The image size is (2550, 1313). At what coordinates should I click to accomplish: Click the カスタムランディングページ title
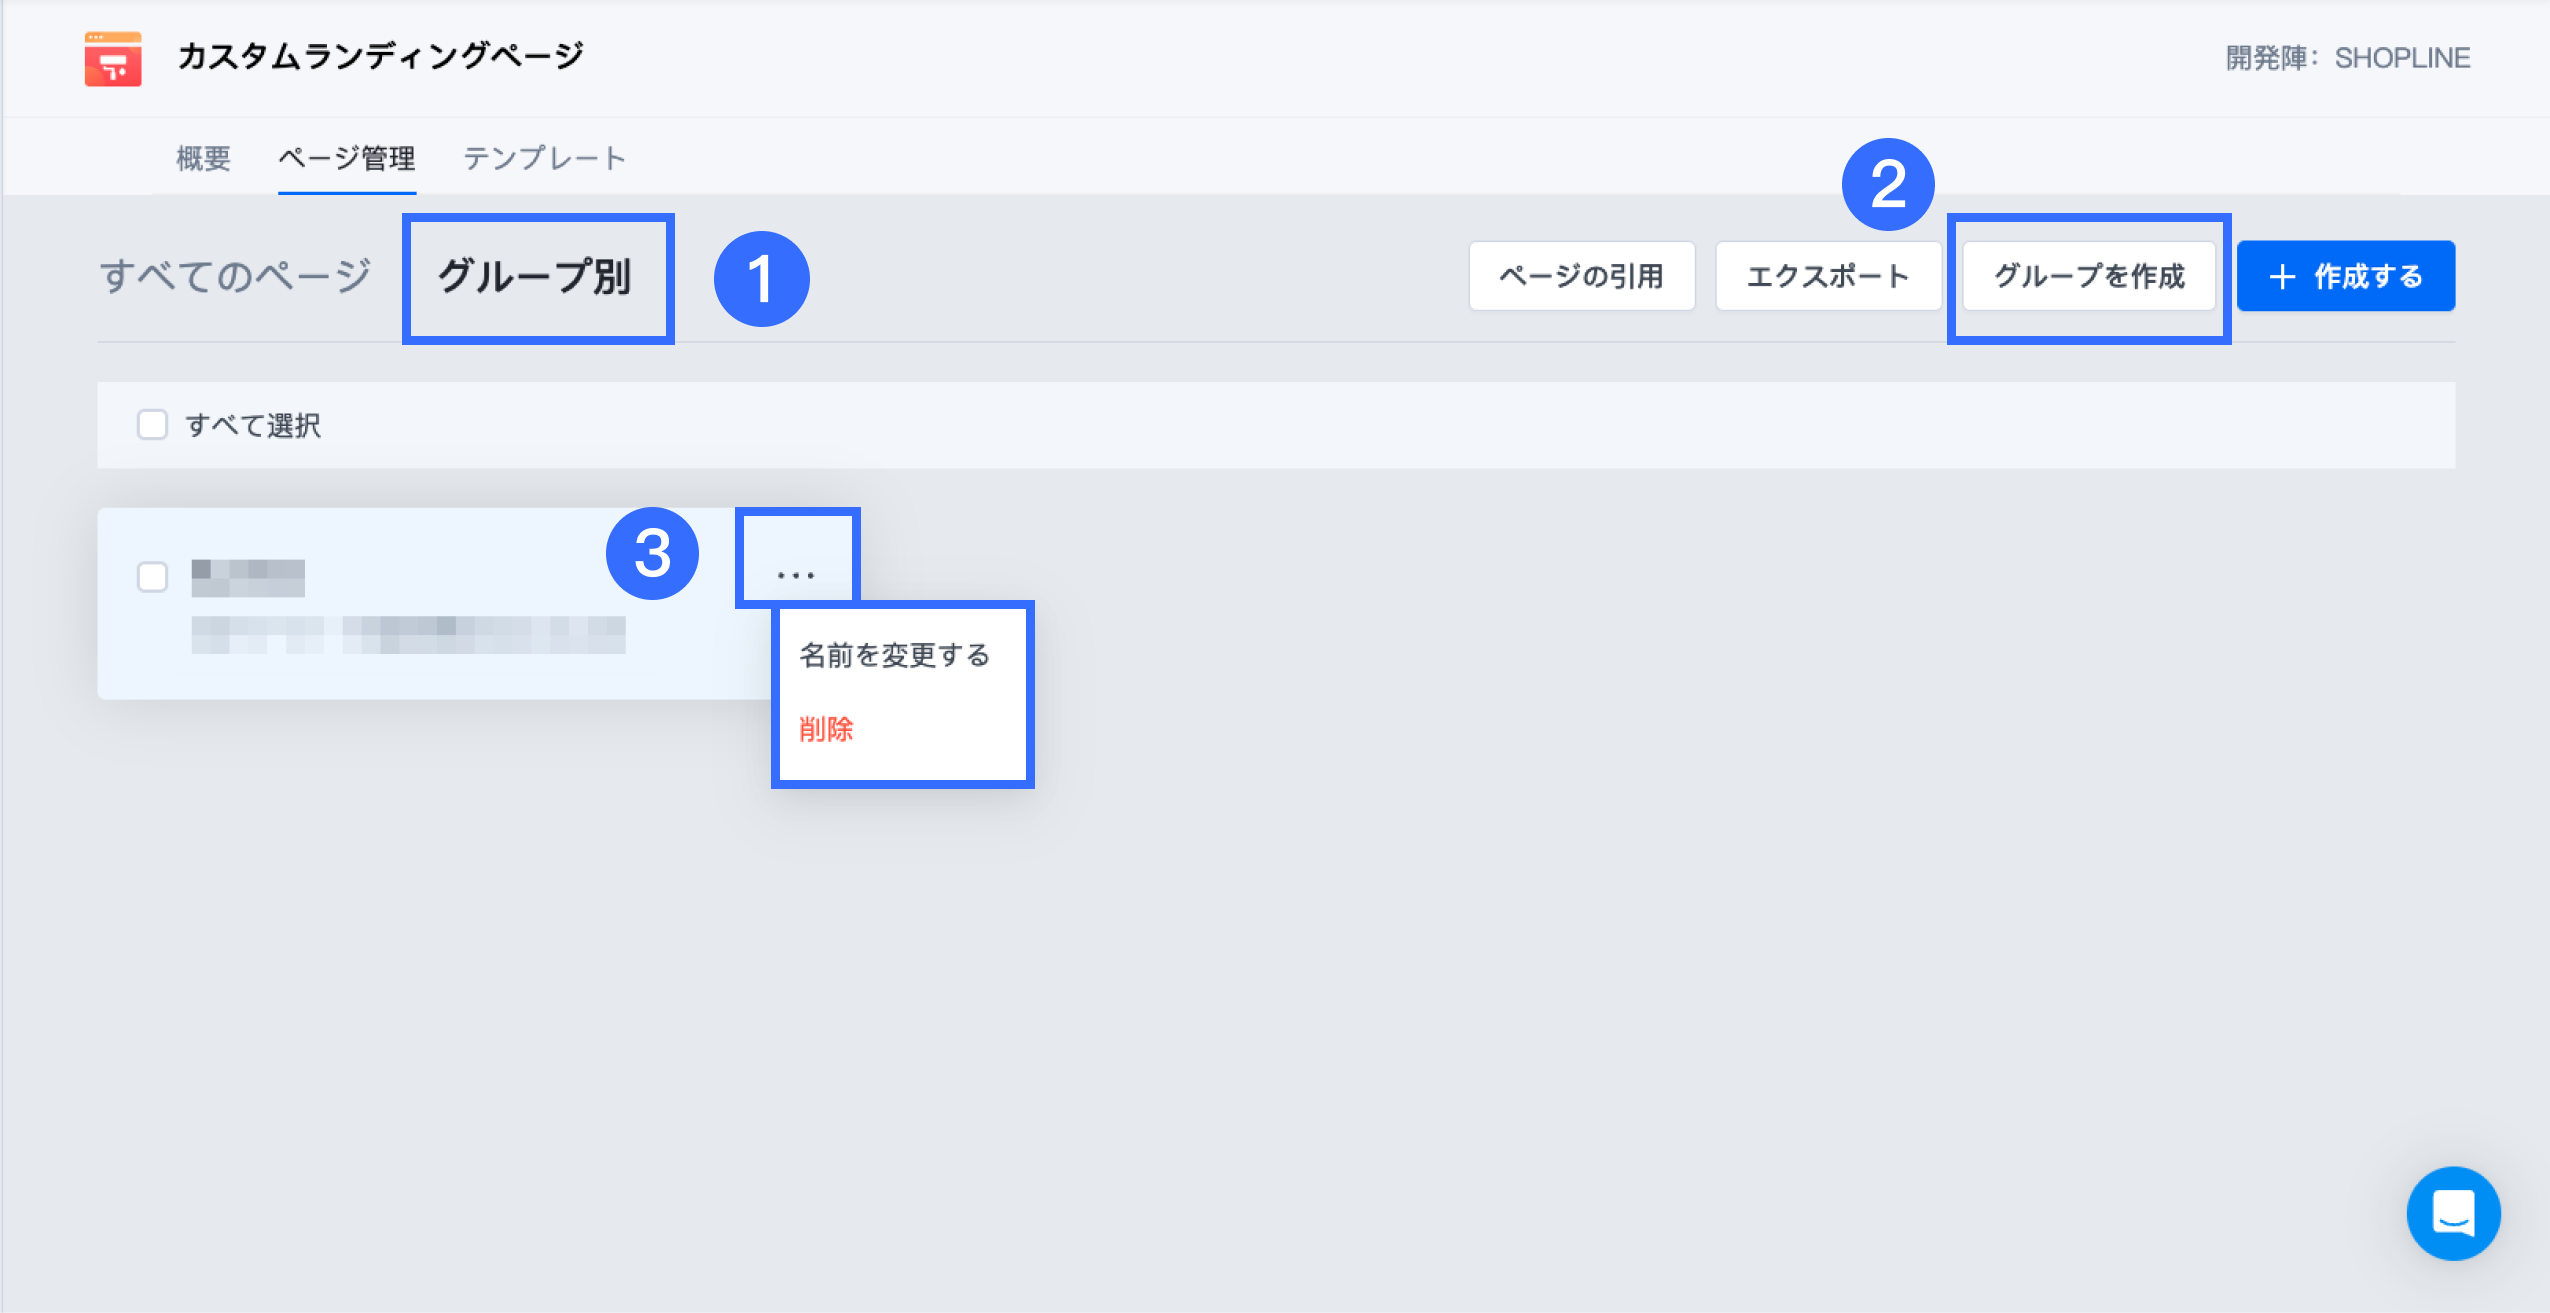tap(380, 56)
